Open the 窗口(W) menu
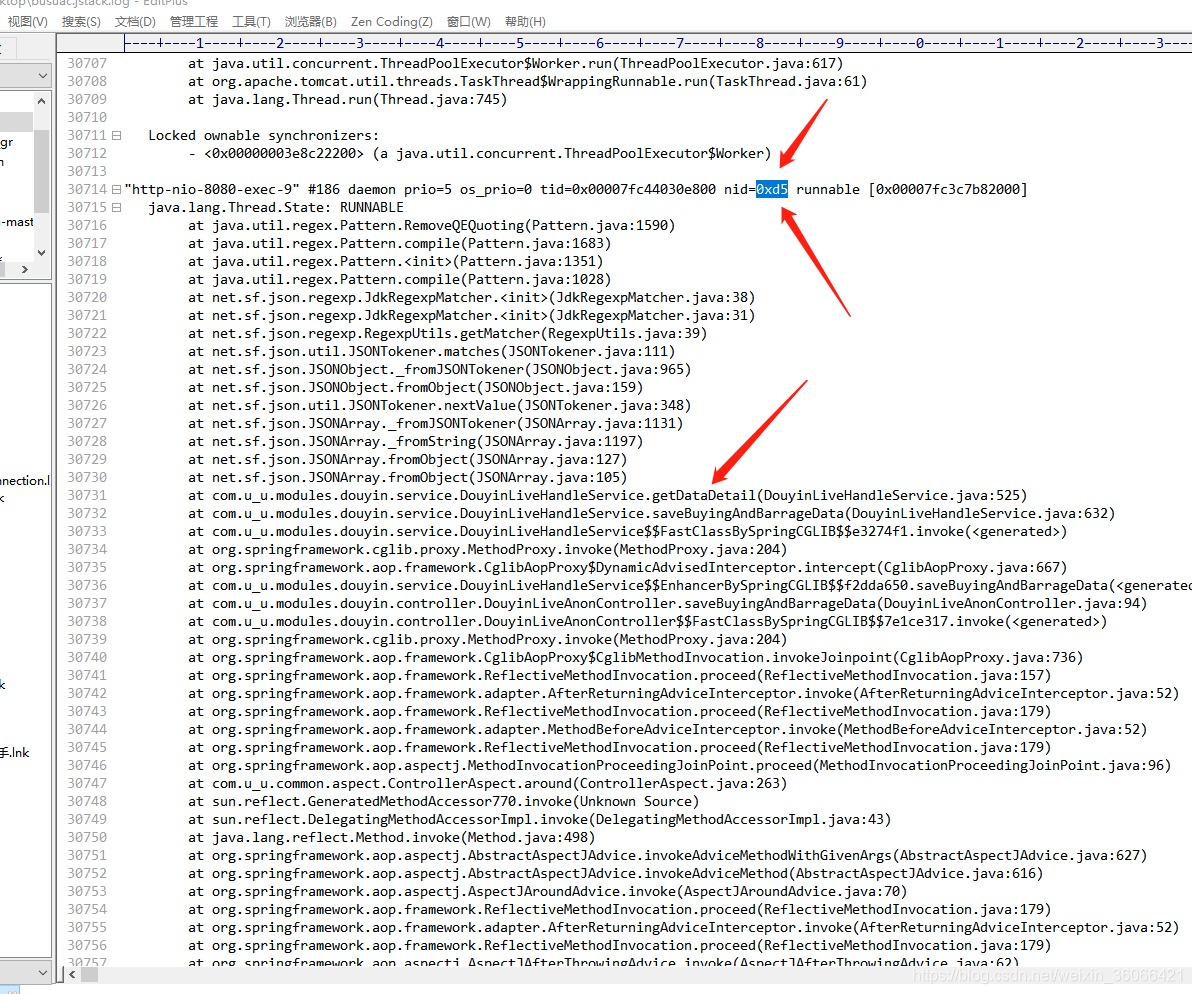Image resolution: width=1192 pixels, height=994 pixels. (x=468, y=21)
